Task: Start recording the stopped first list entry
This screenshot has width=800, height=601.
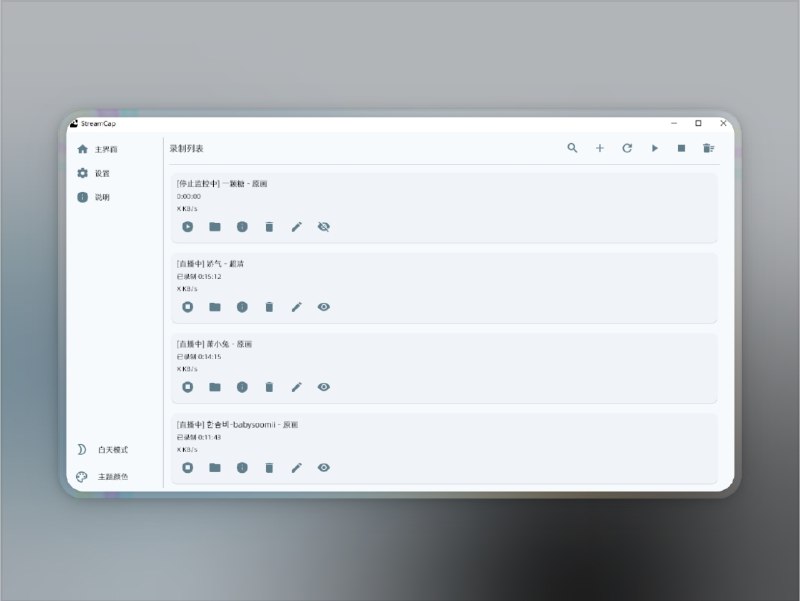Action: pos(188,227)
